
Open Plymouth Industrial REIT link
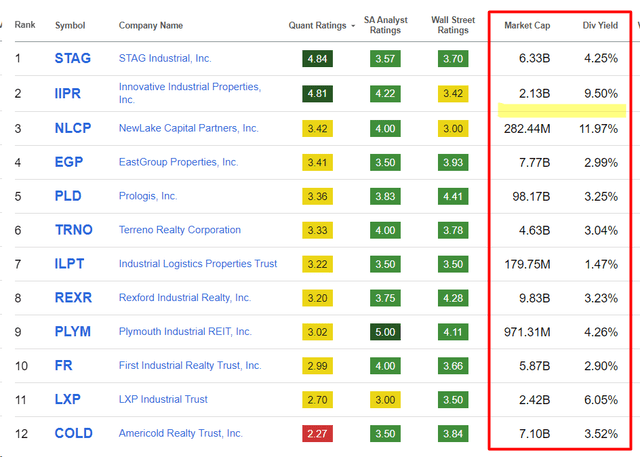[x=185, y=331]
